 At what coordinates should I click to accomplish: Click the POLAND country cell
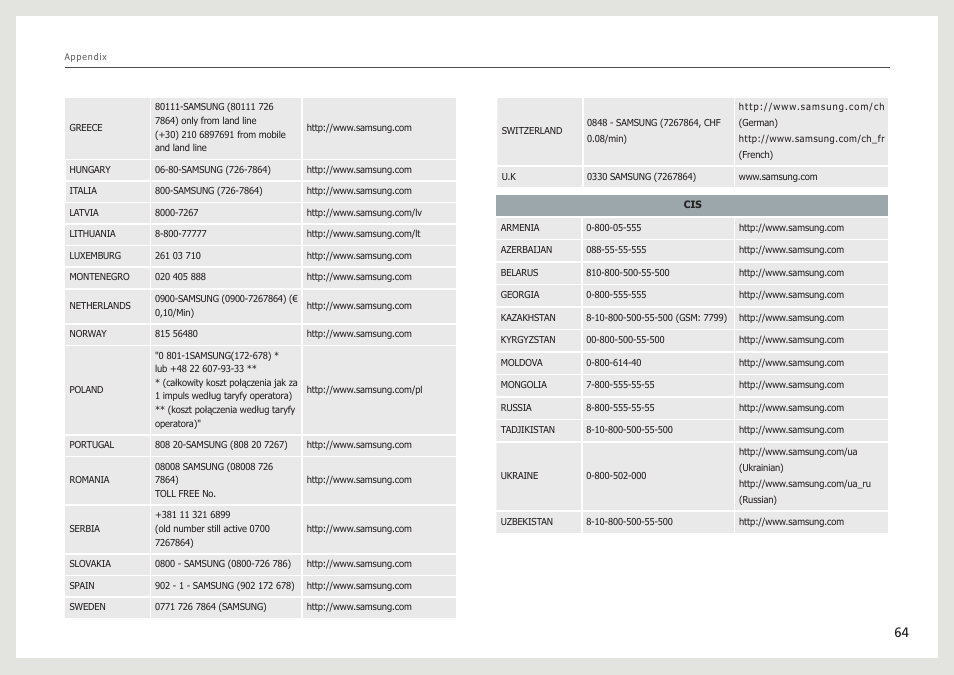point(107,390)
